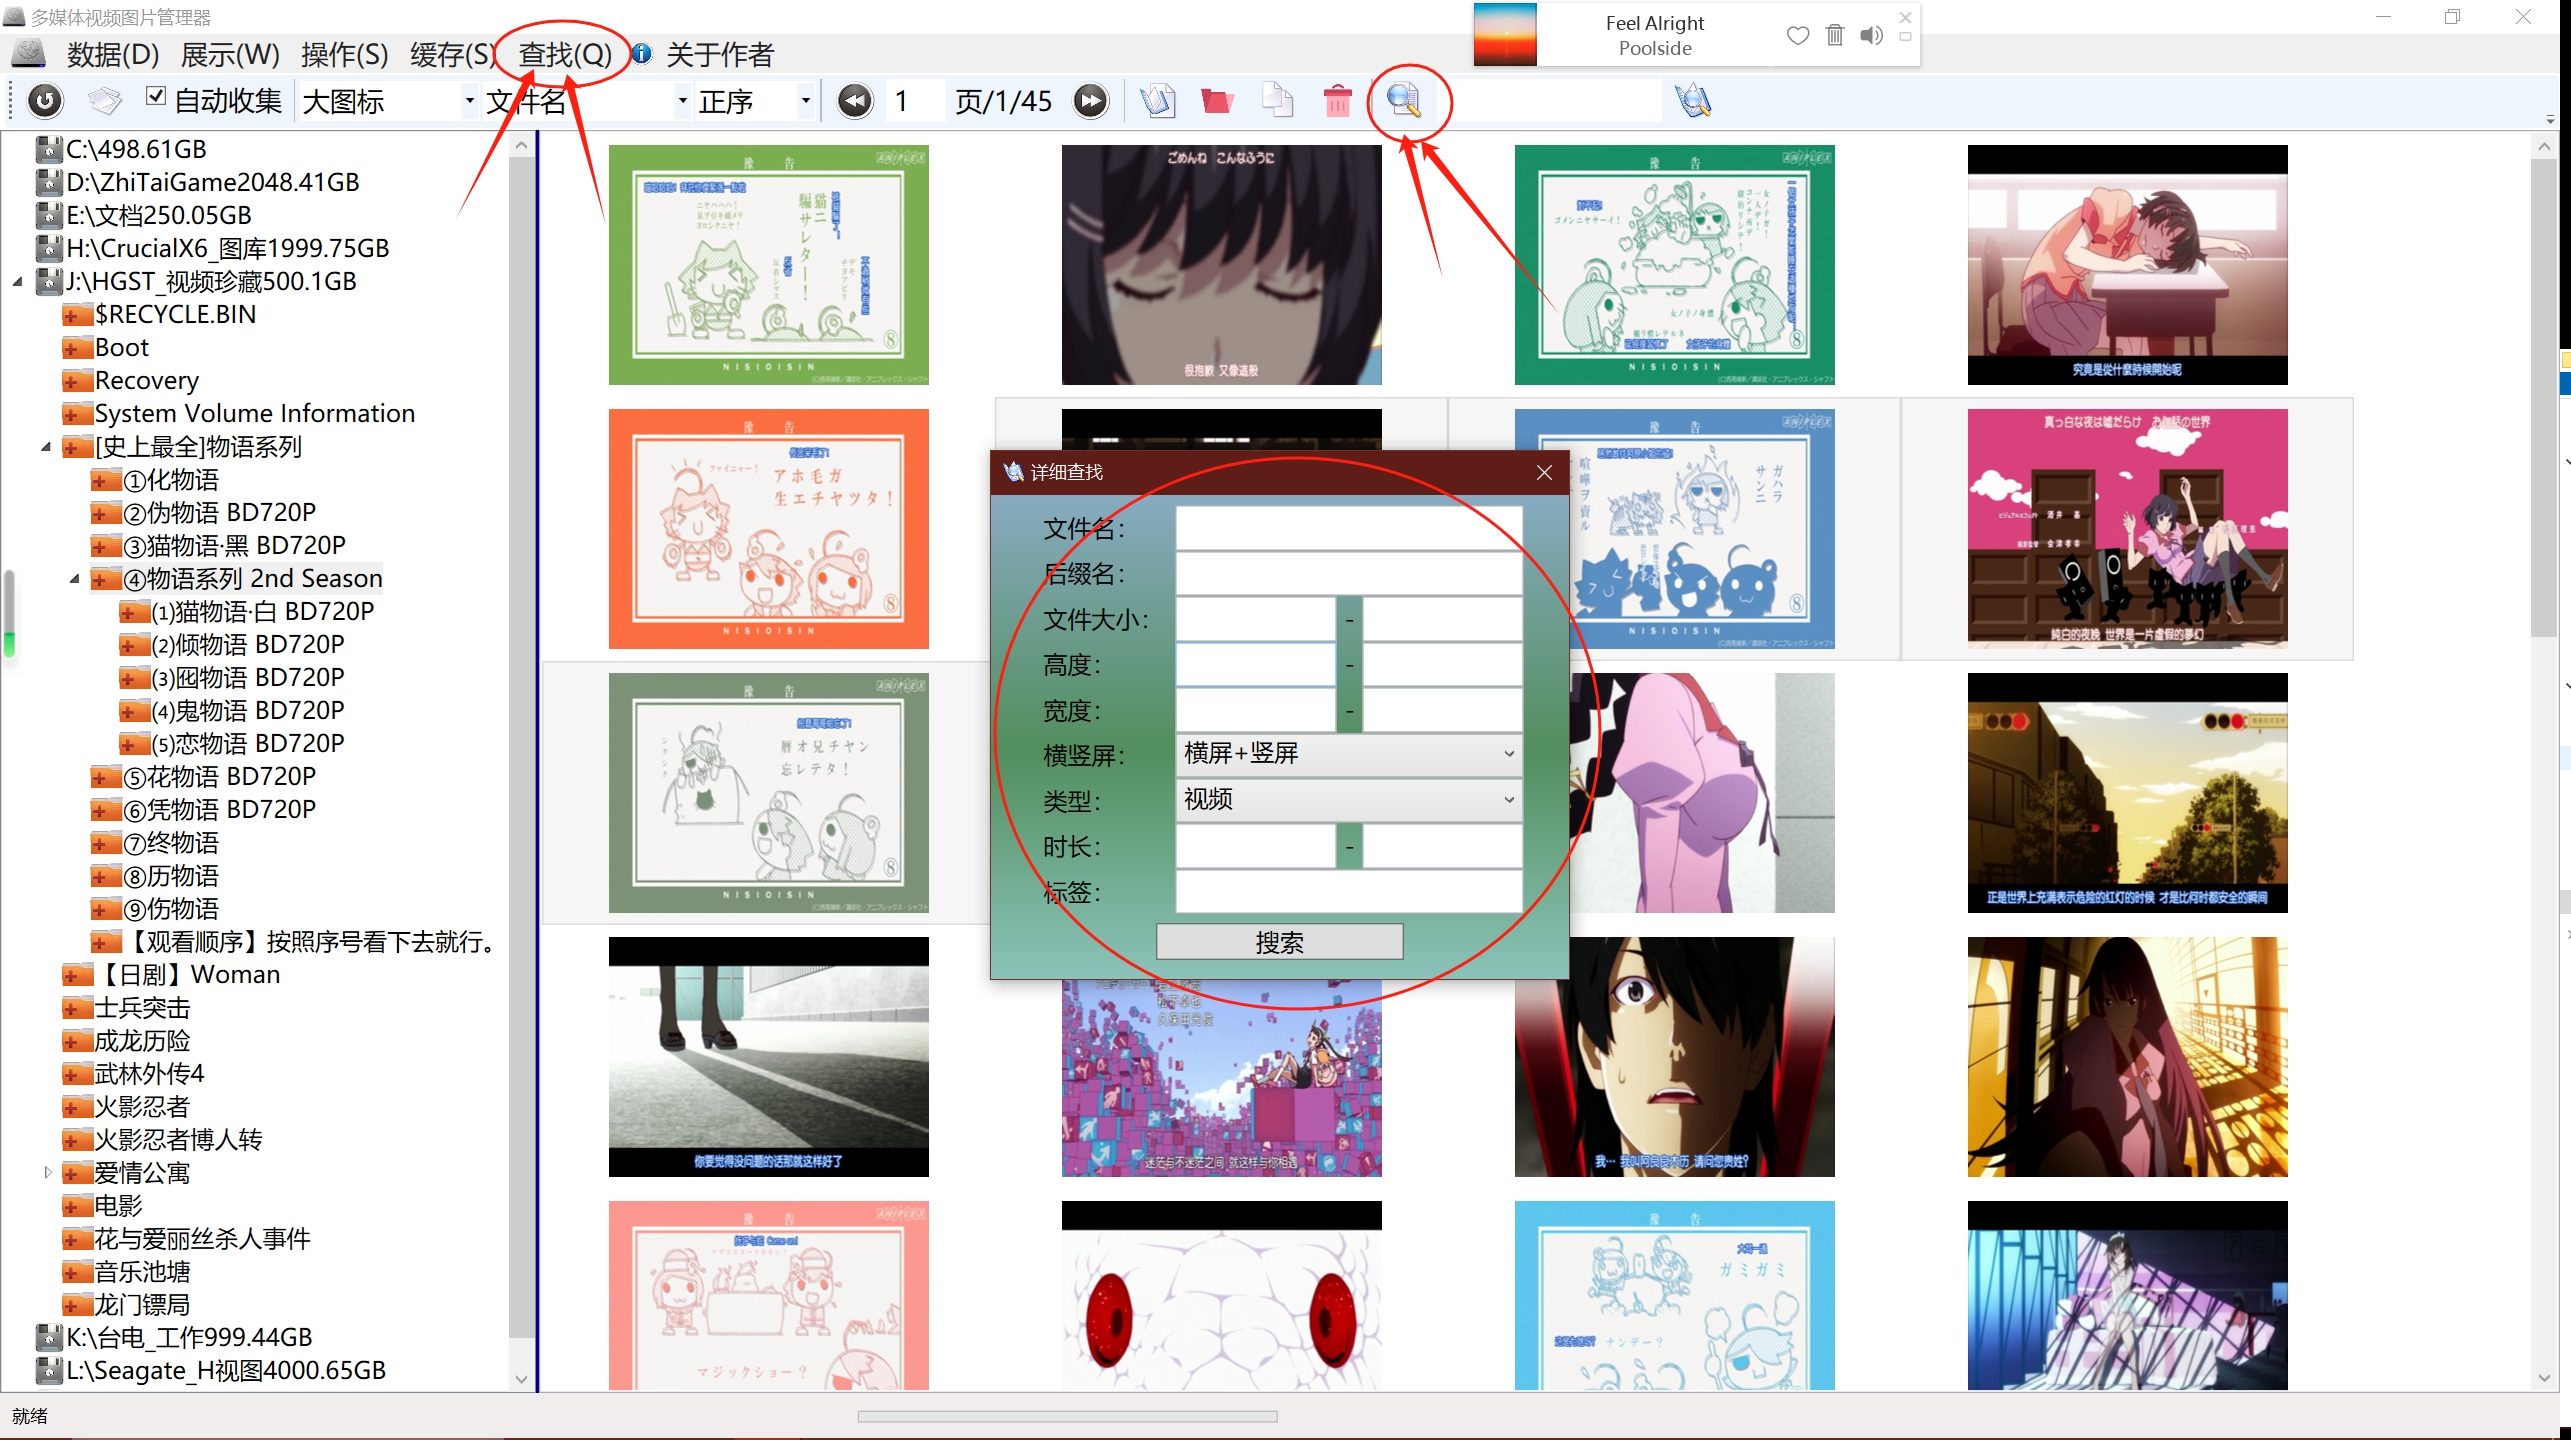
Task: Go to previous page with rewind button
Action: tap(855, 101)
